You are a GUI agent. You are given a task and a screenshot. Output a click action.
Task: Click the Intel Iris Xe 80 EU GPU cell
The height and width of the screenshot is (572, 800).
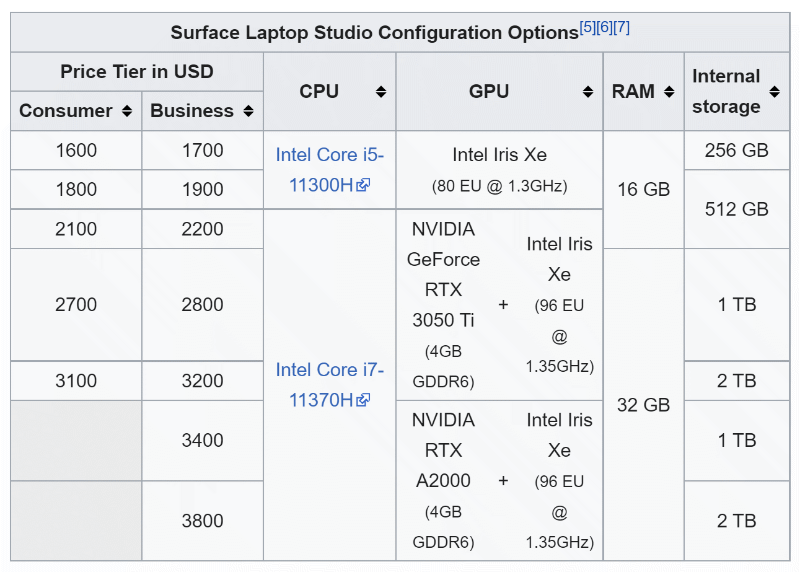[499, 169]
